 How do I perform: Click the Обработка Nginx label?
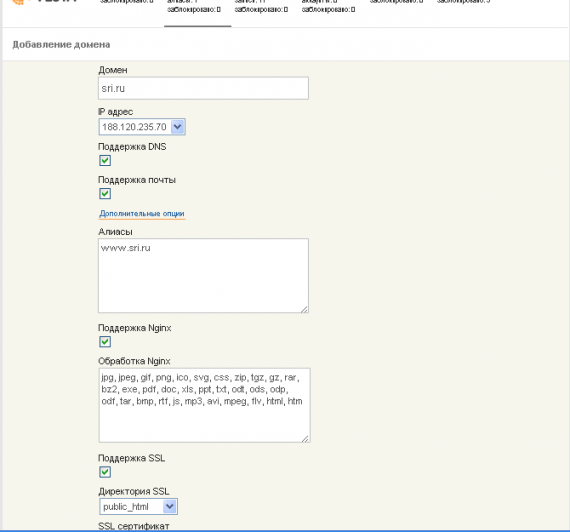[x=134, y=361]
